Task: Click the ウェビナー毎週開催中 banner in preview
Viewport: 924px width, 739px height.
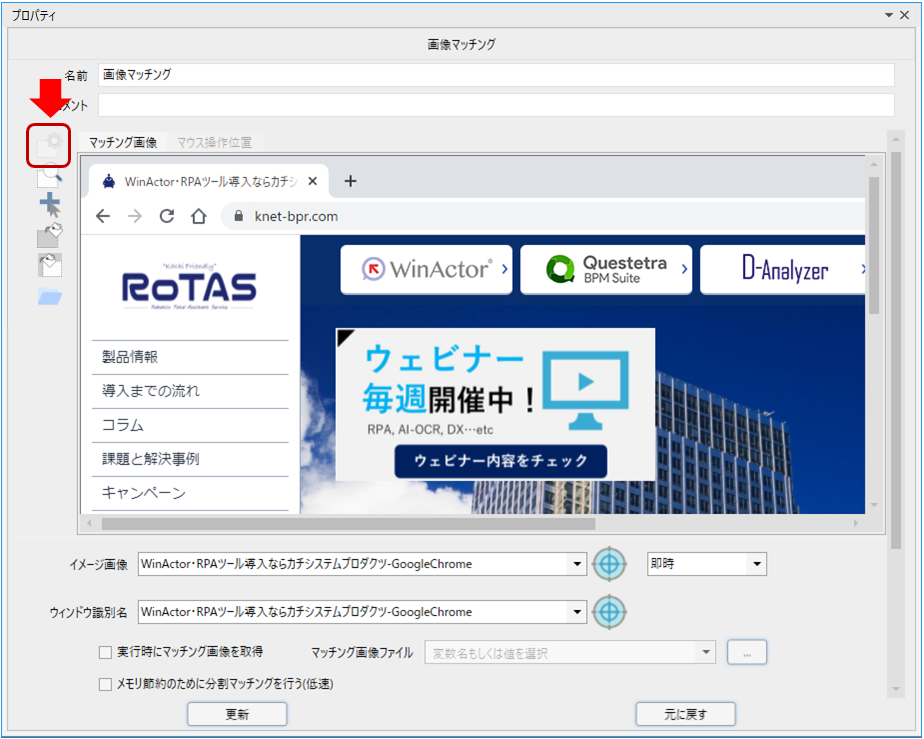Action: coord(495,404)
